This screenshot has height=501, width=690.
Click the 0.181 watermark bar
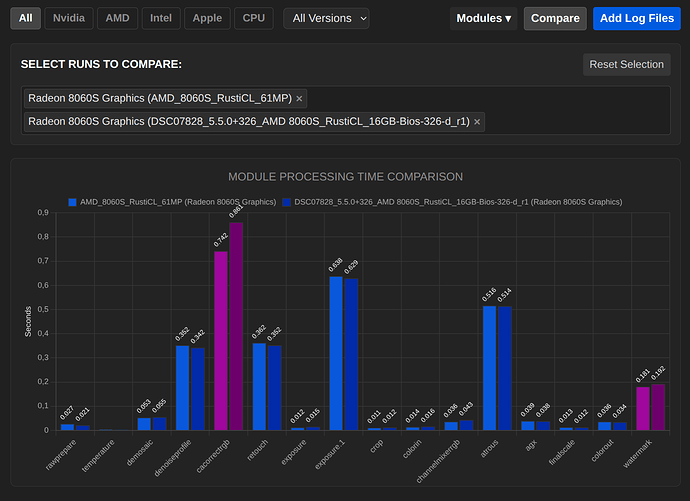click(643, 409)
